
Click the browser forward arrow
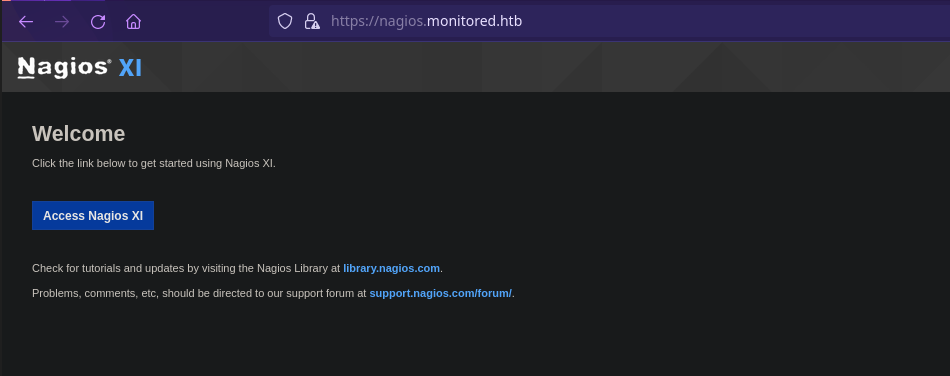62,22
